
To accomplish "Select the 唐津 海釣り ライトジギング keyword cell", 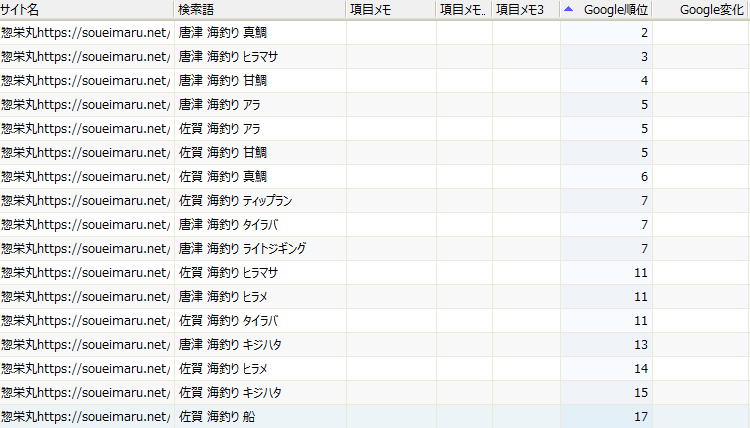I will point(260,248).
